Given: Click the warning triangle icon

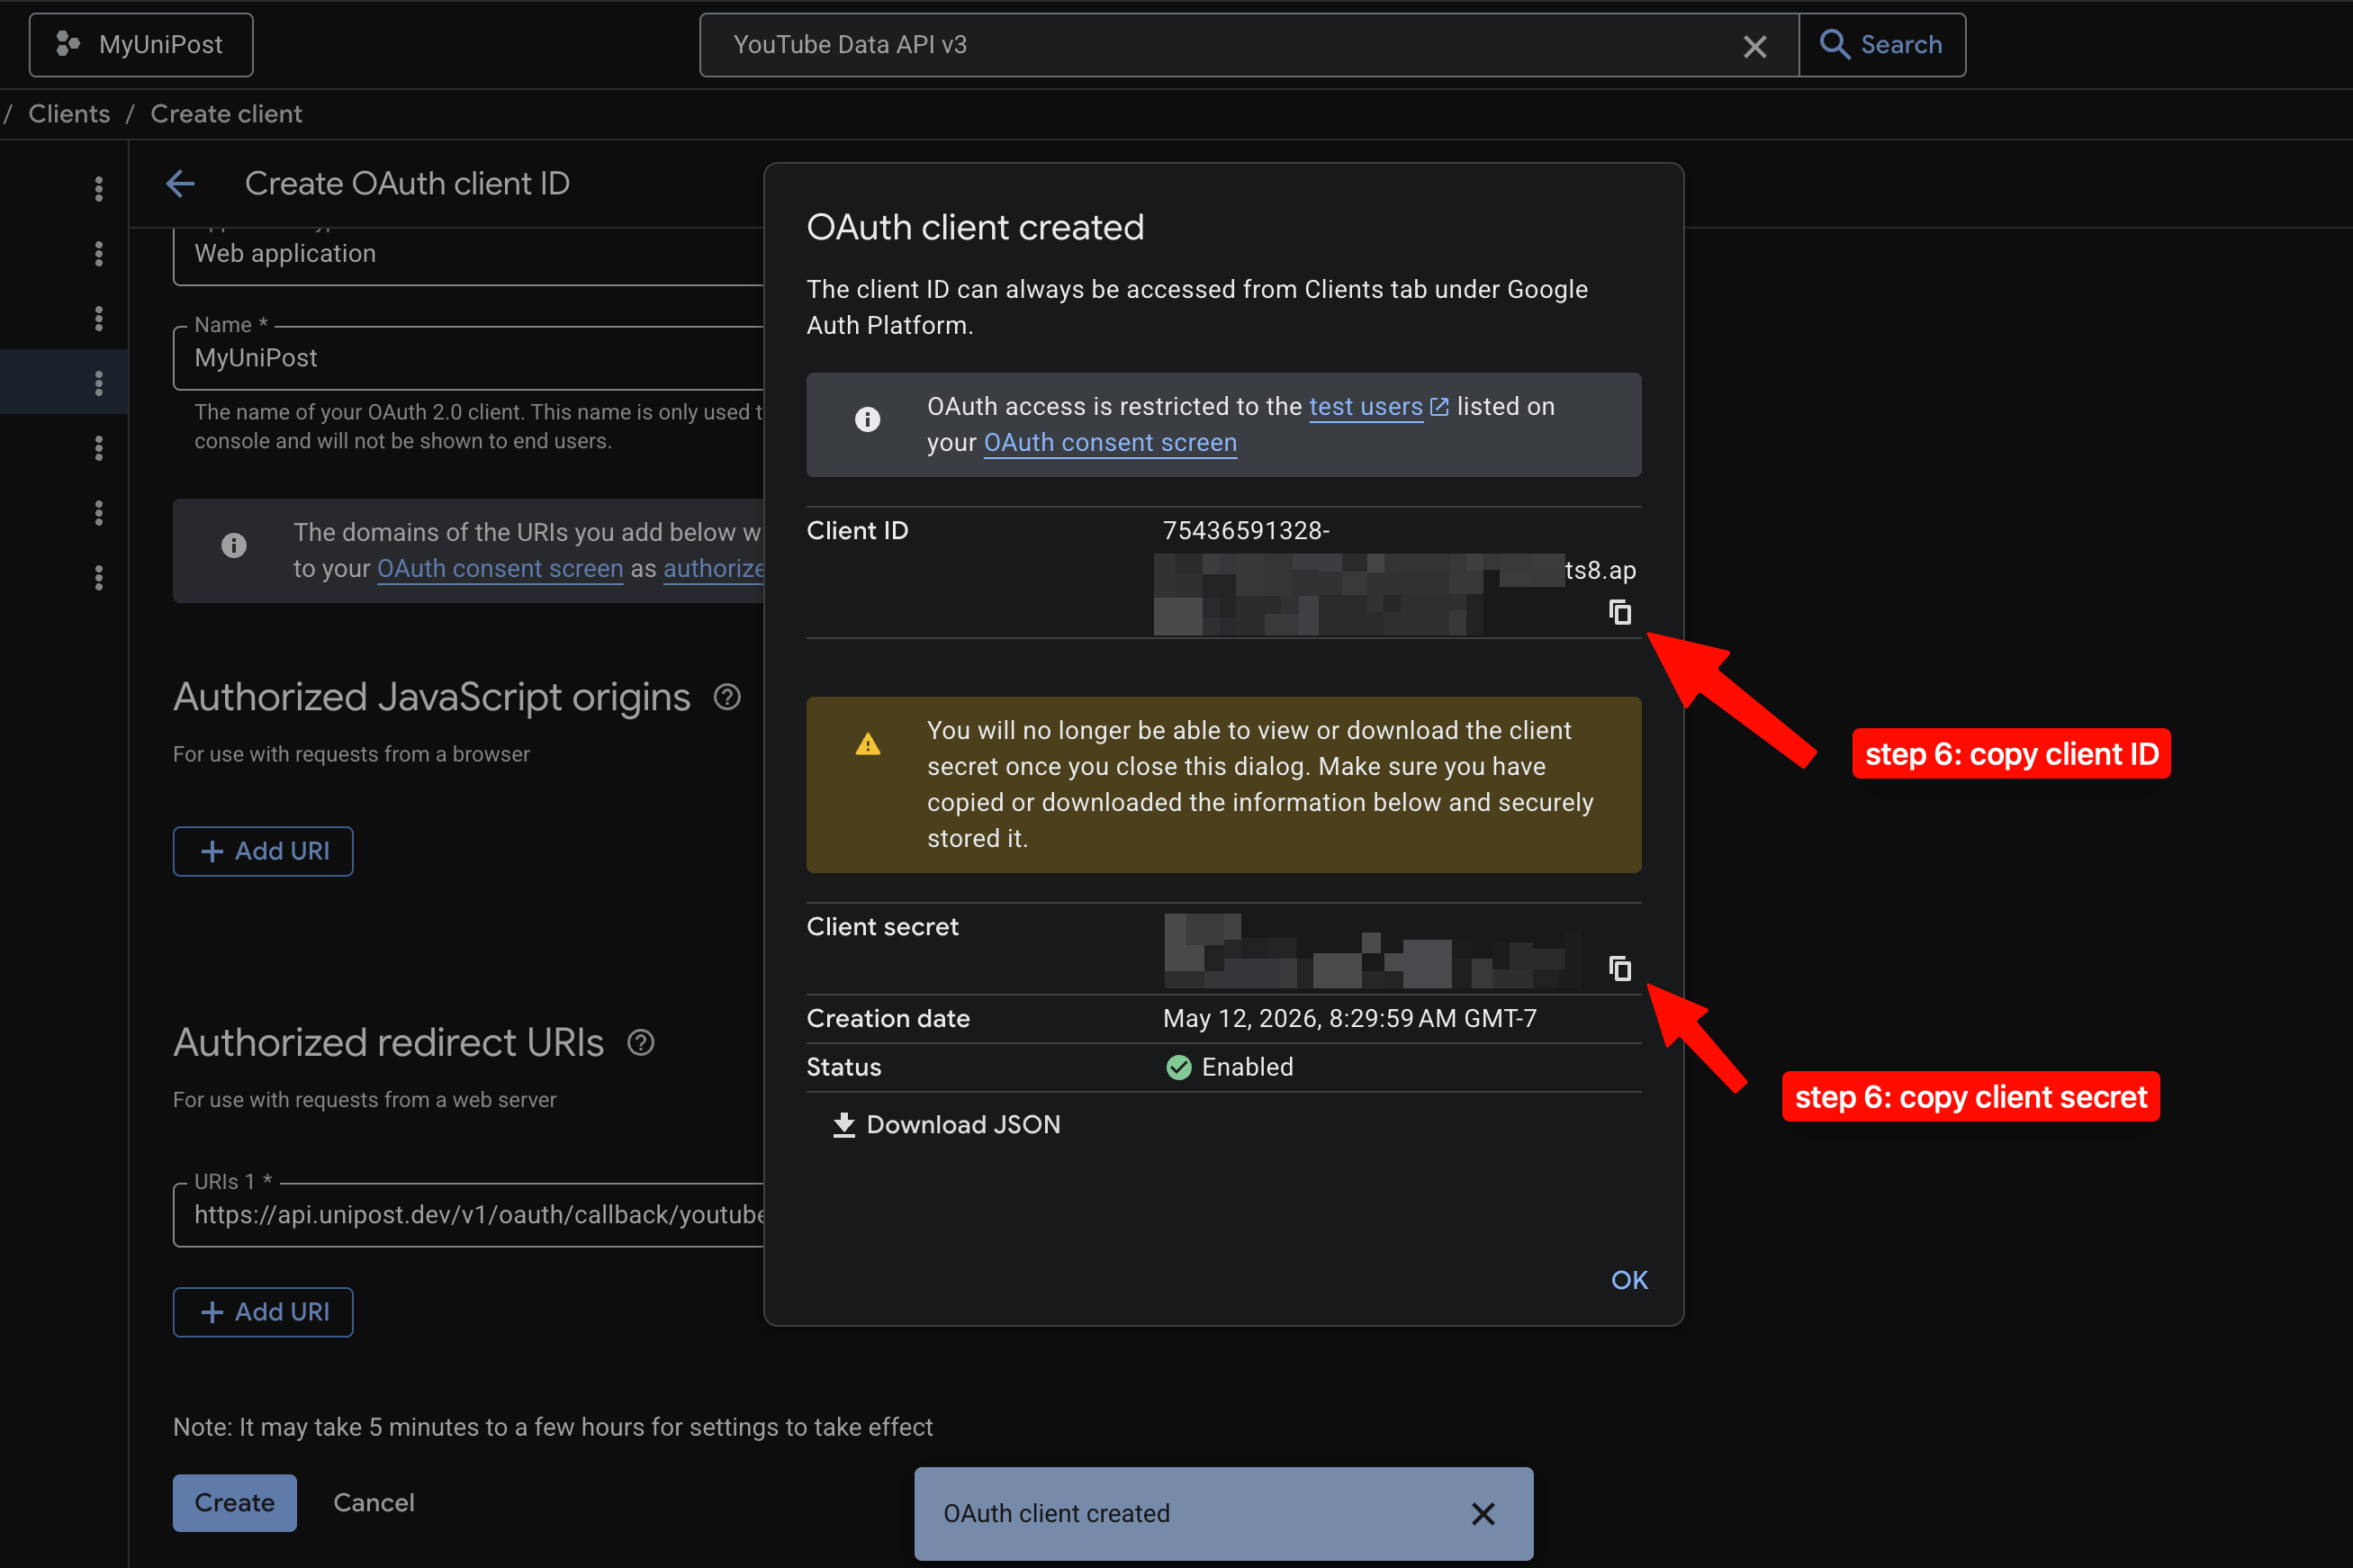Looking at the screenshot, I should 868,744.
